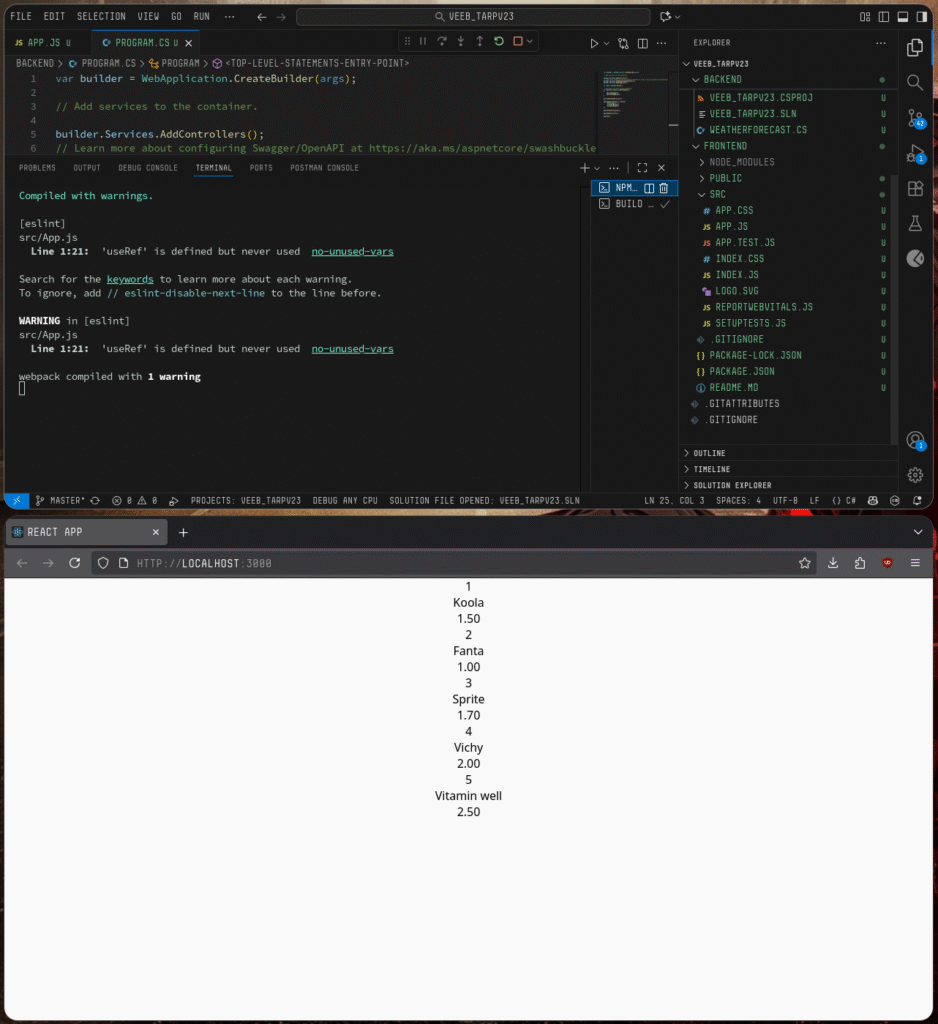
Task: Stop debugging with the red square
Action: 518,42
